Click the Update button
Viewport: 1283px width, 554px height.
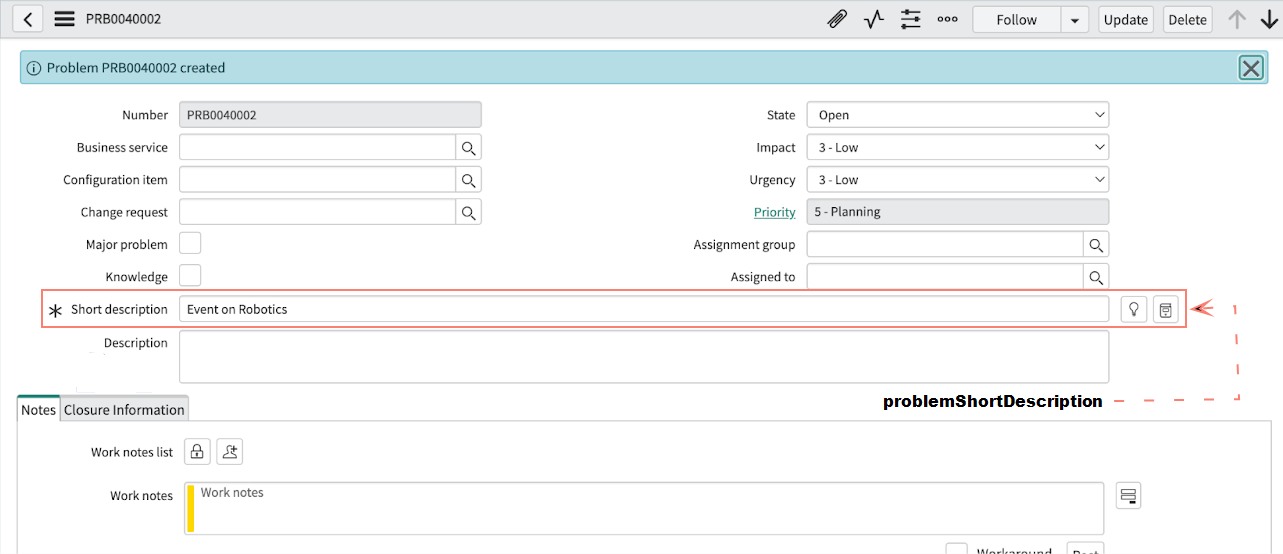click(1125, 19)
